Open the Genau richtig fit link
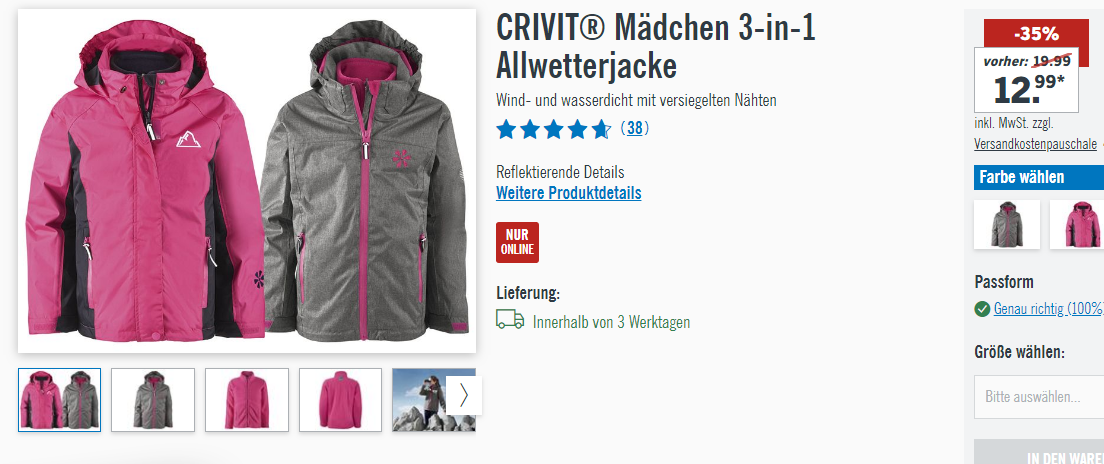The height and width of the screenshot is (464, 1104). 1048,309
